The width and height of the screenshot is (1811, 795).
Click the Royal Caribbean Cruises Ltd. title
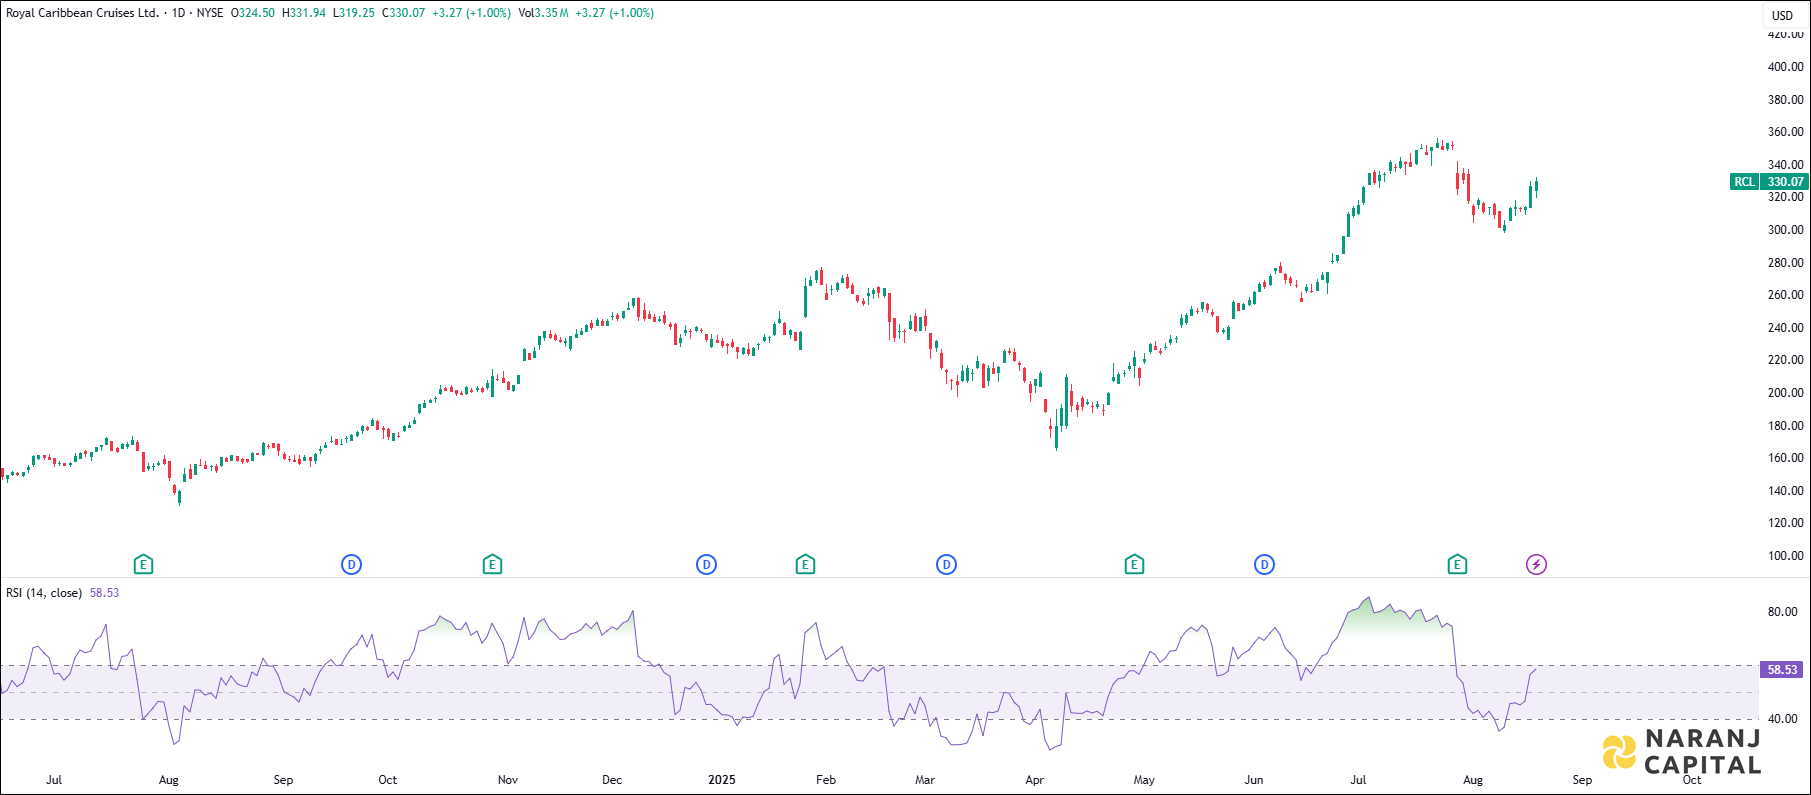coord(82,13)
